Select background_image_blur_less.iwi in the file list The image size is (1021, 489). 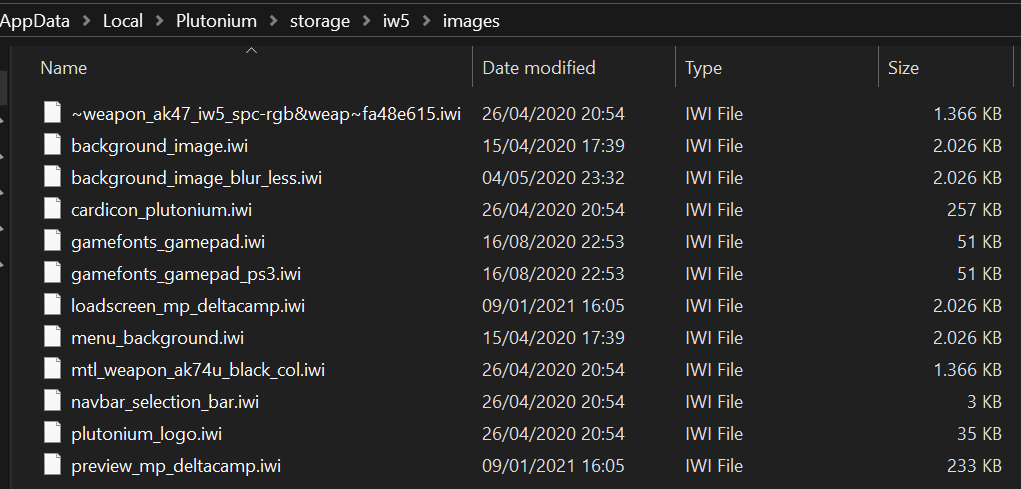point(196,178)
